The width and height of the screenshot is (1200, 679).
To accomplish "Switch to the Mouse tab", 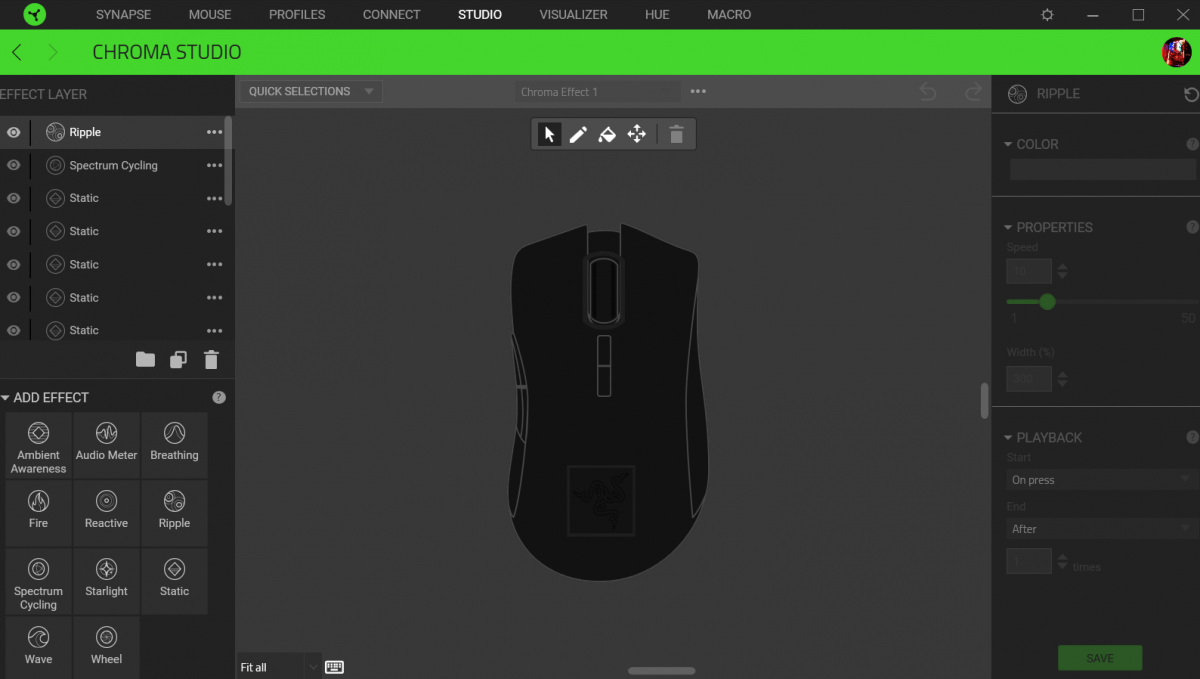I will coord(210,15).
